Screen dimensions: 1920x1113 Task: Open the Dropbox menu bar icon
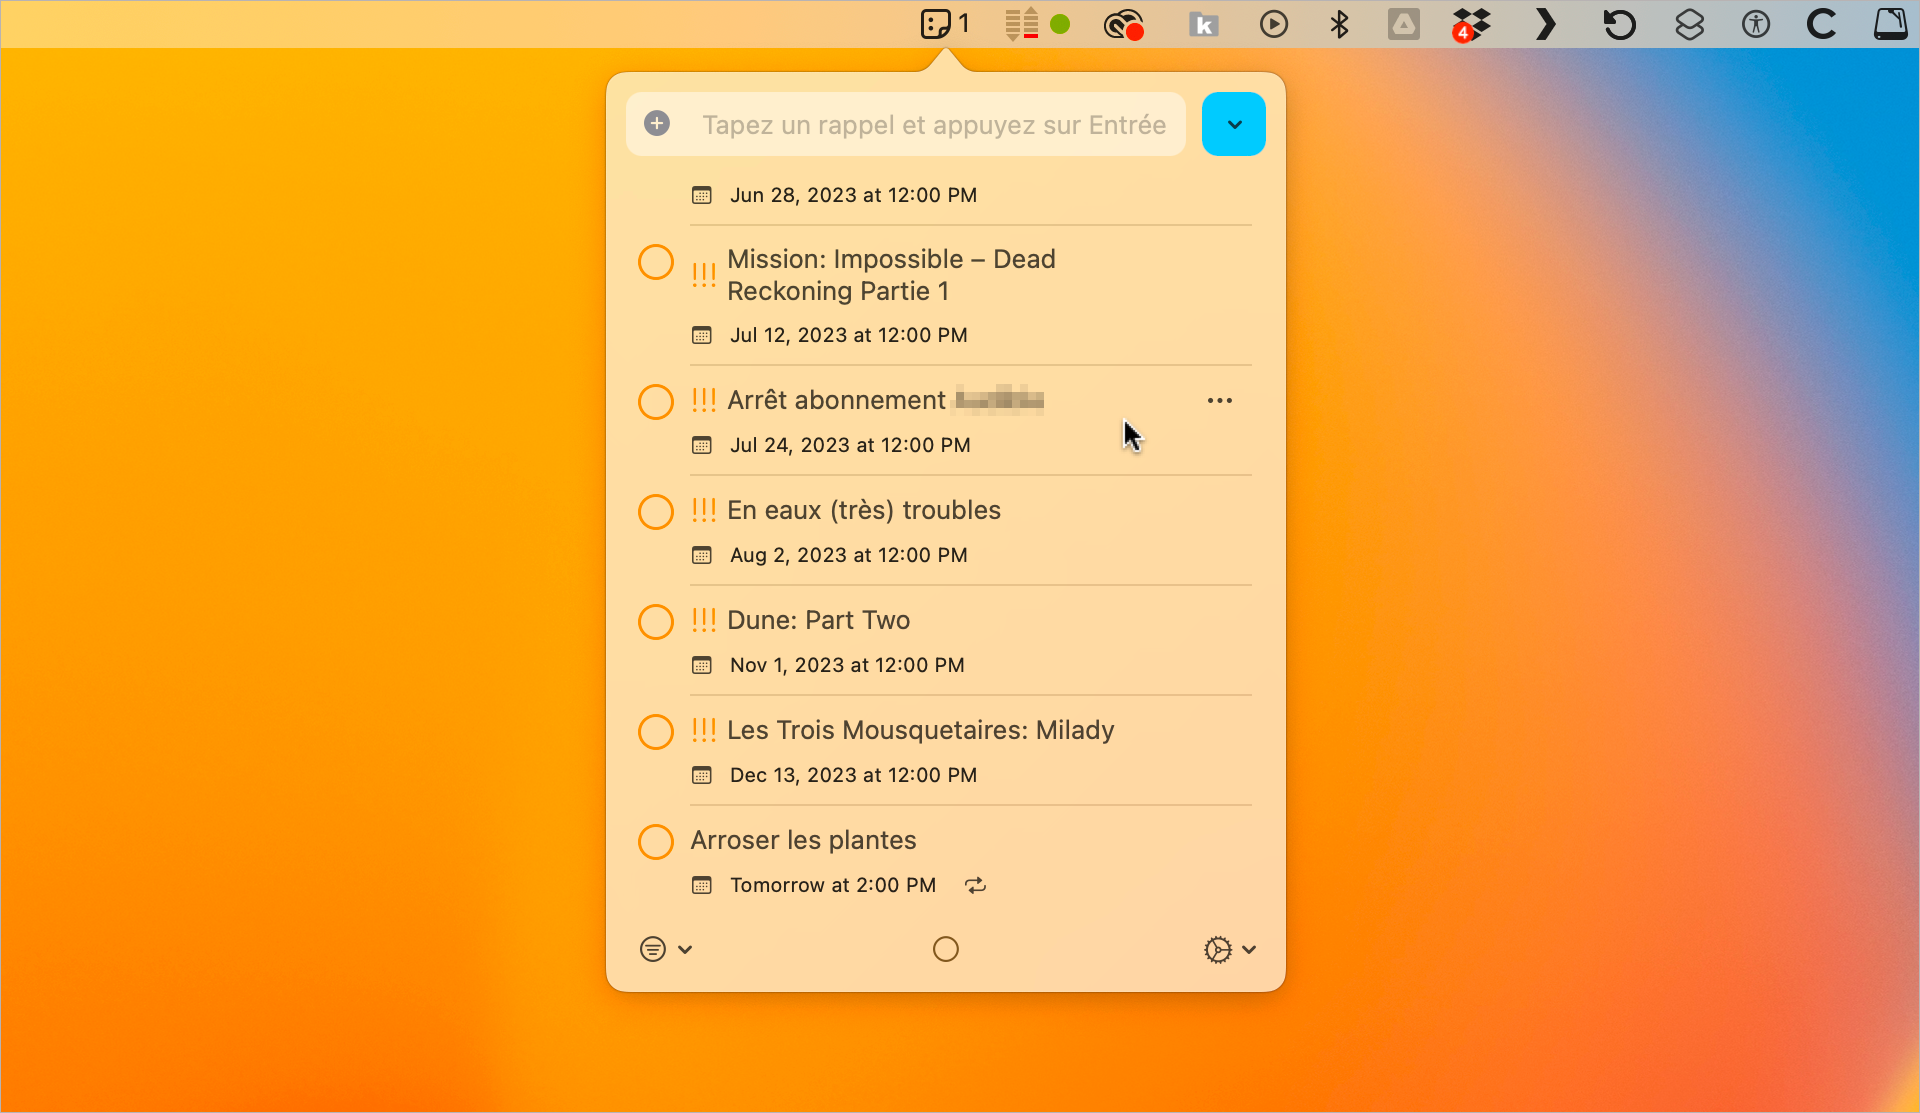click(x=1471, y=24)
